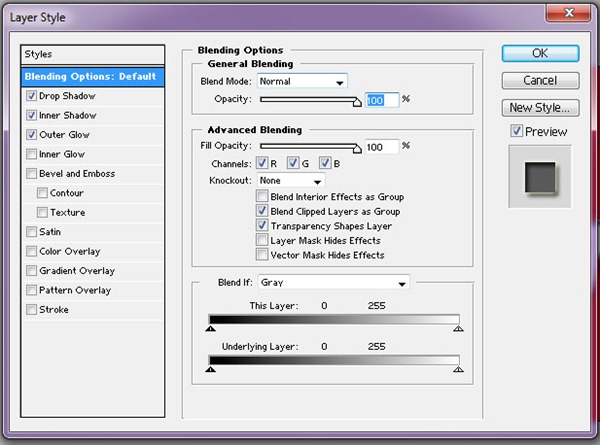Click the This Layer gradient bar
This screenshot has width=600, height=445.
334,319
